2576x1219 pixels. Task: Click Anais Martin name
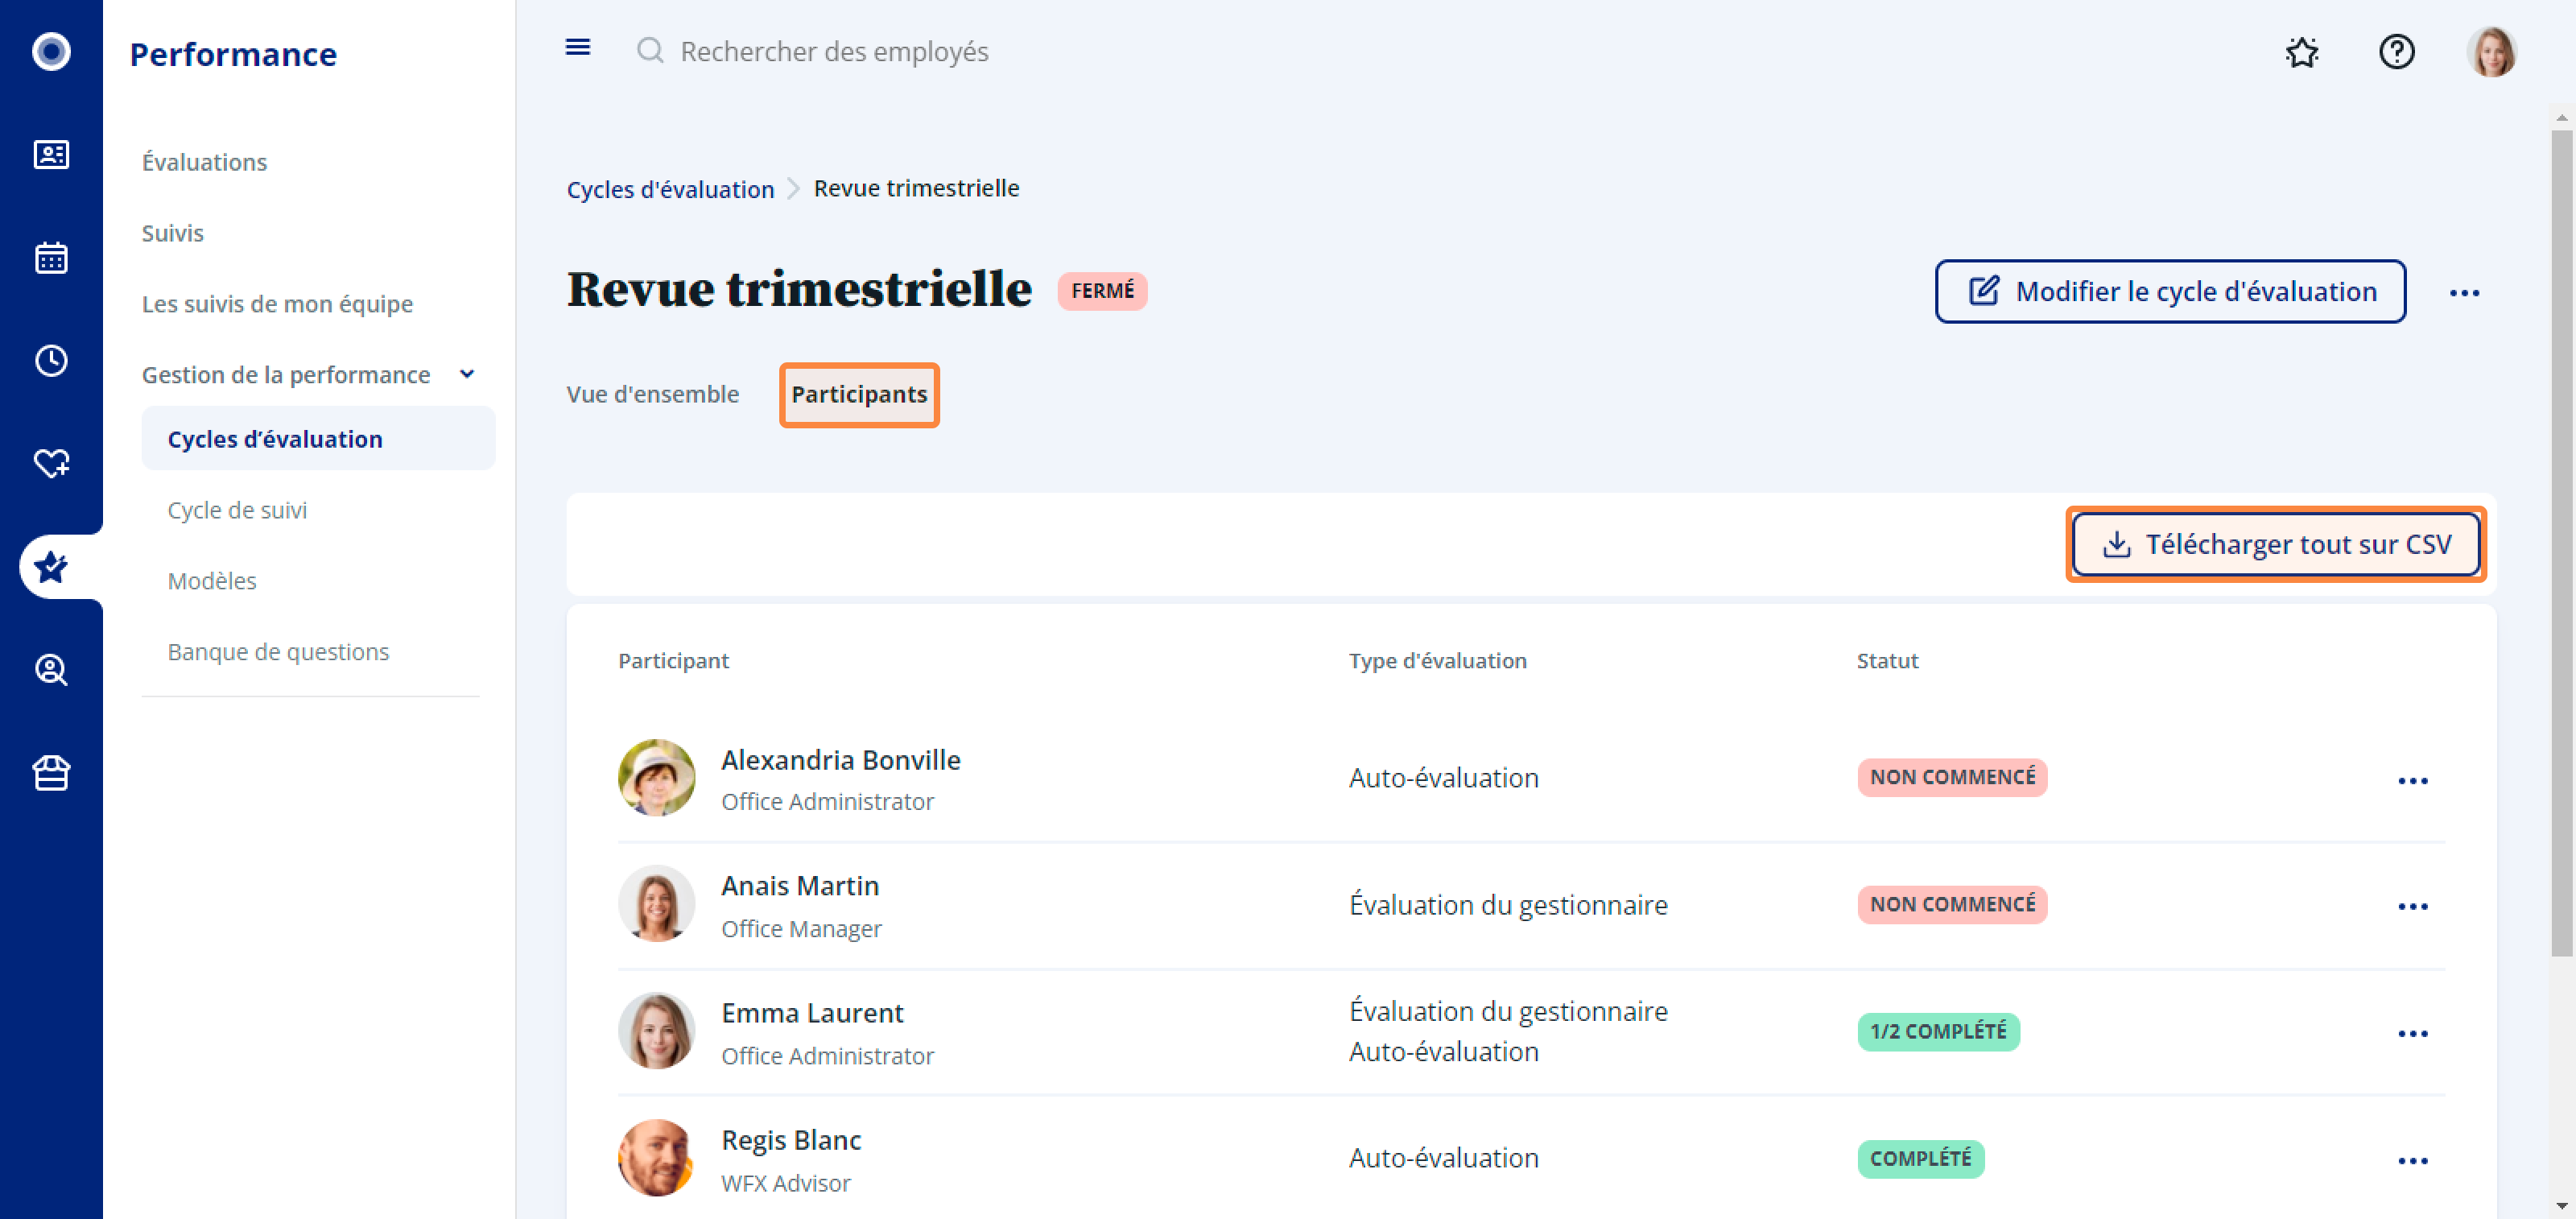point(799,886)
